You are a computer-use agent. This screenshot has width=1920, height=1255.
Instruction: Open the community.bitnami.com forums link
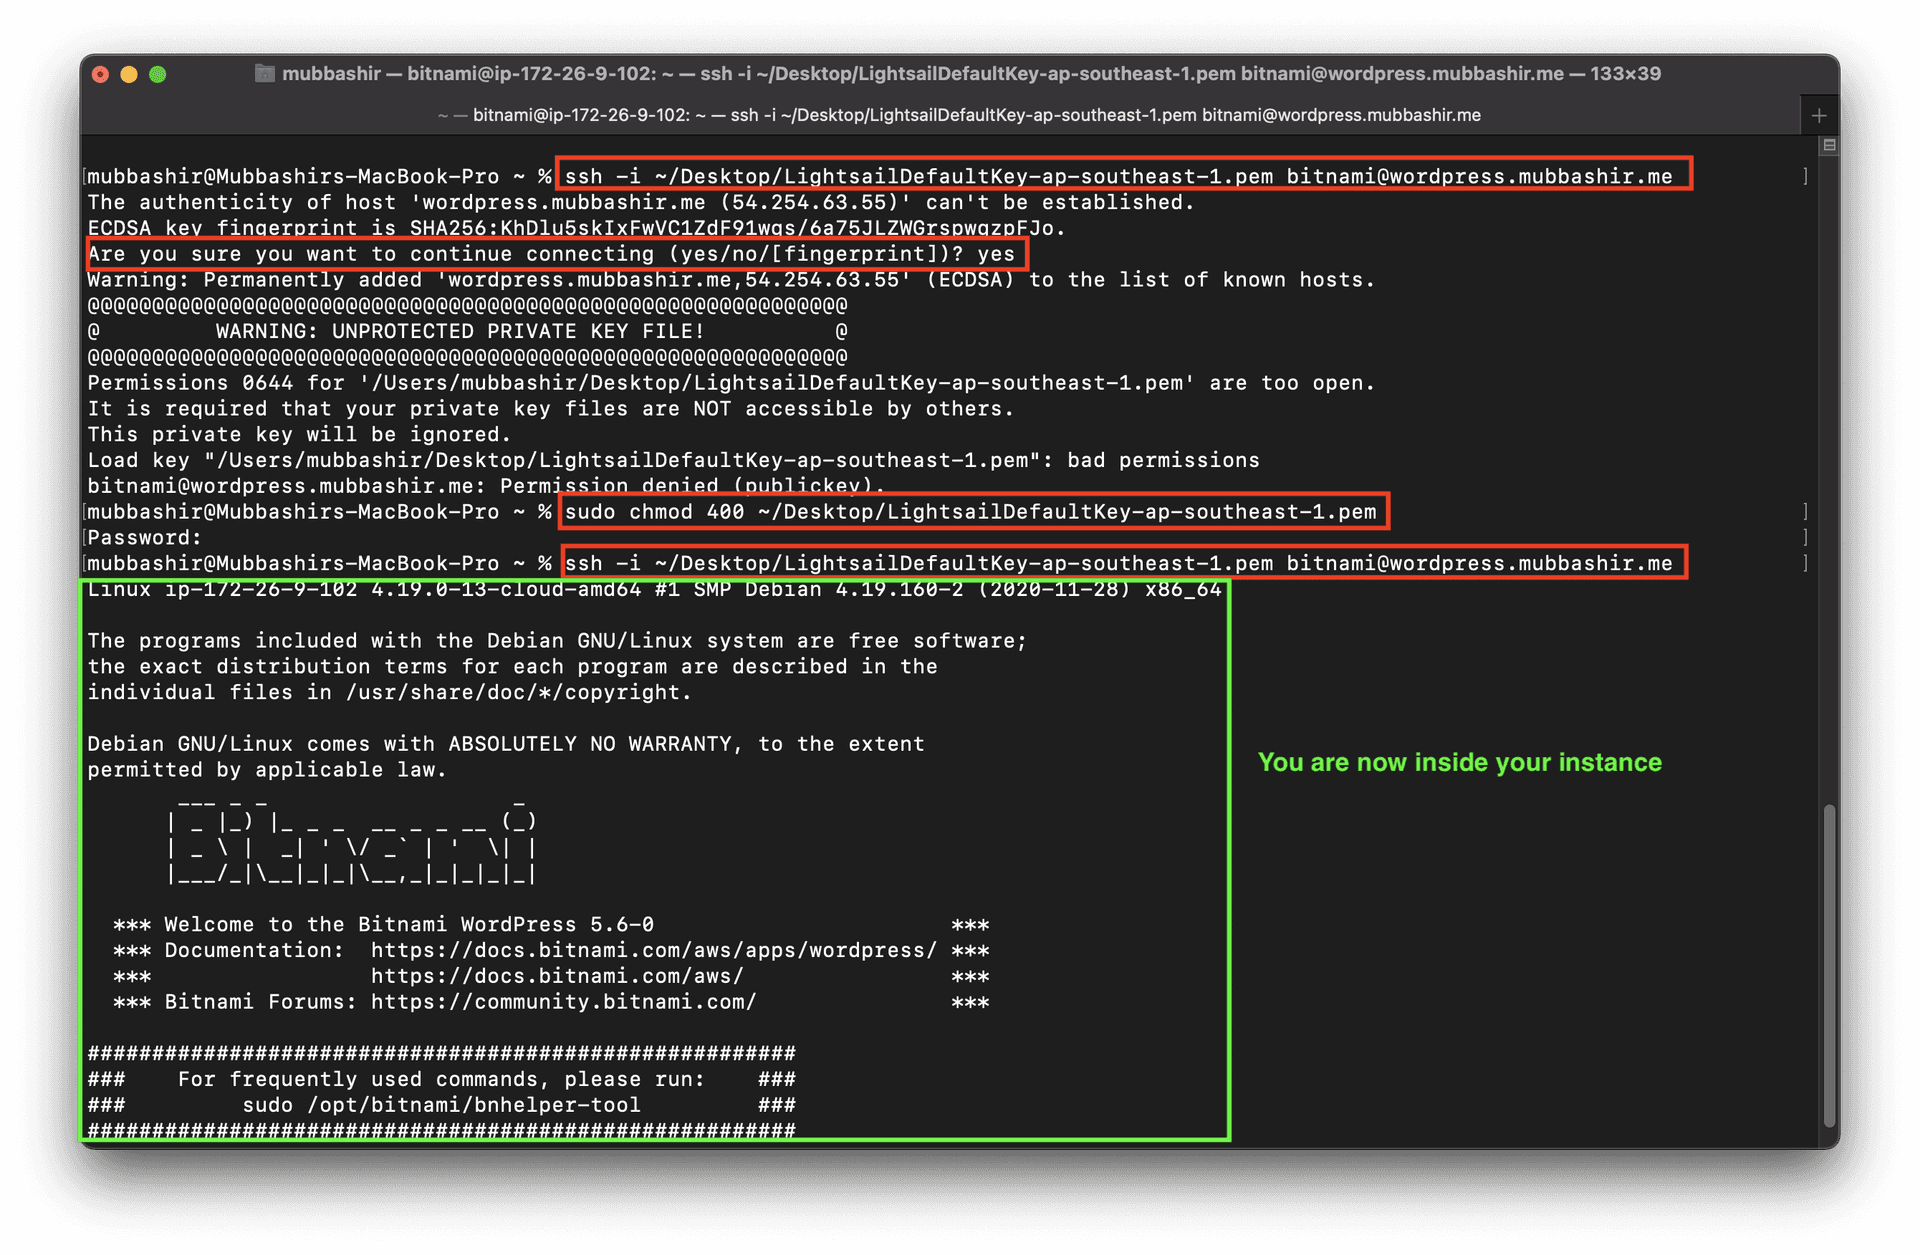(563, 1003)
